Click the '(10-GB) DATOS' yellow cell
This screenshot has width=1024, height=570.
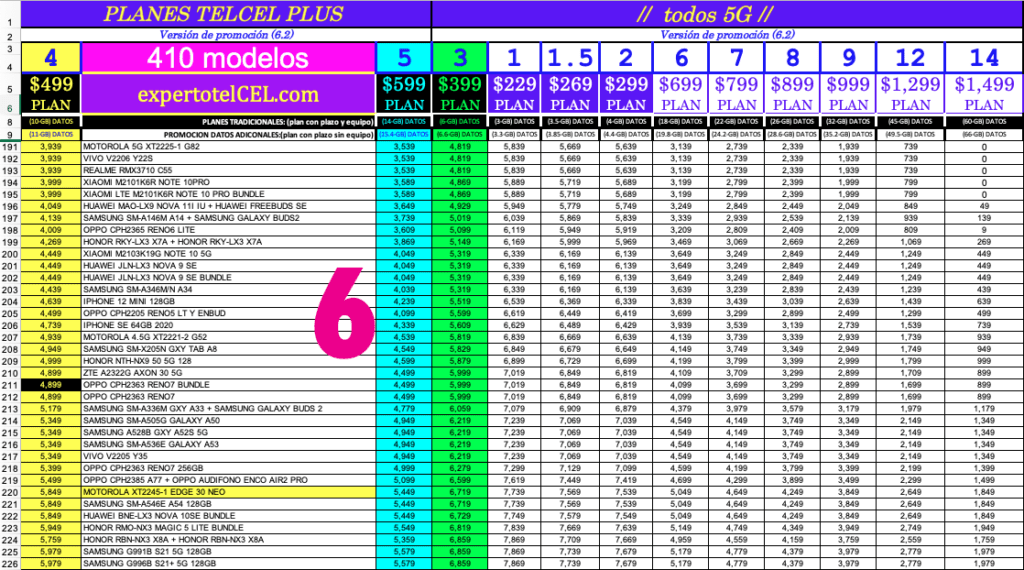[51, 121]
